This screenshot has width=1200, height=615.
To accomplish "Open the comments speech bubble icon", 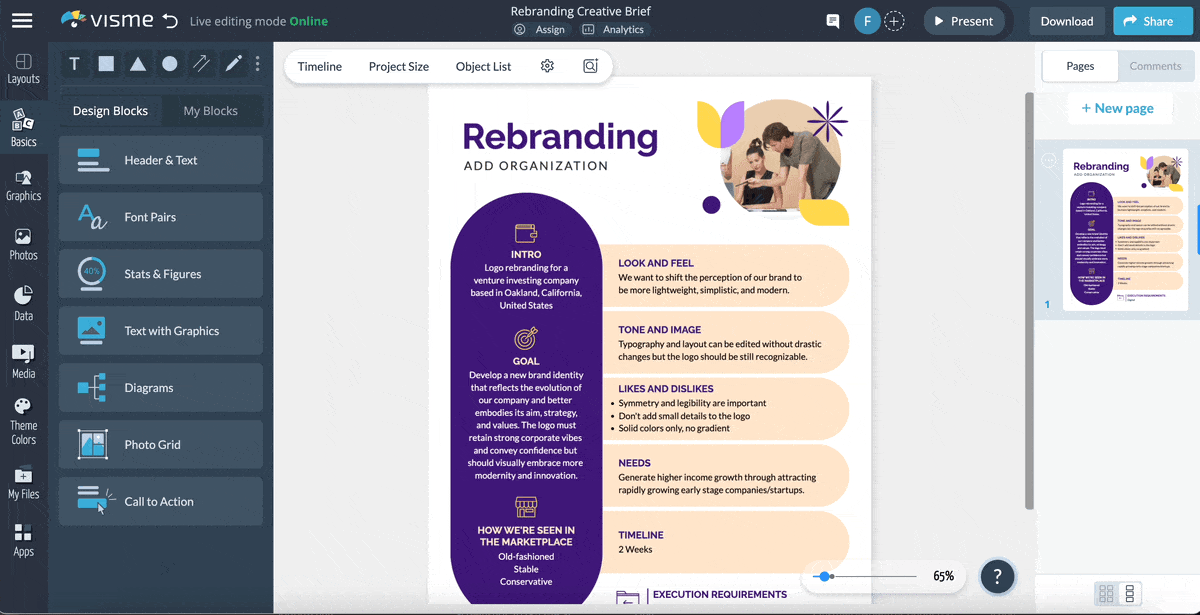I will [832, 21].
